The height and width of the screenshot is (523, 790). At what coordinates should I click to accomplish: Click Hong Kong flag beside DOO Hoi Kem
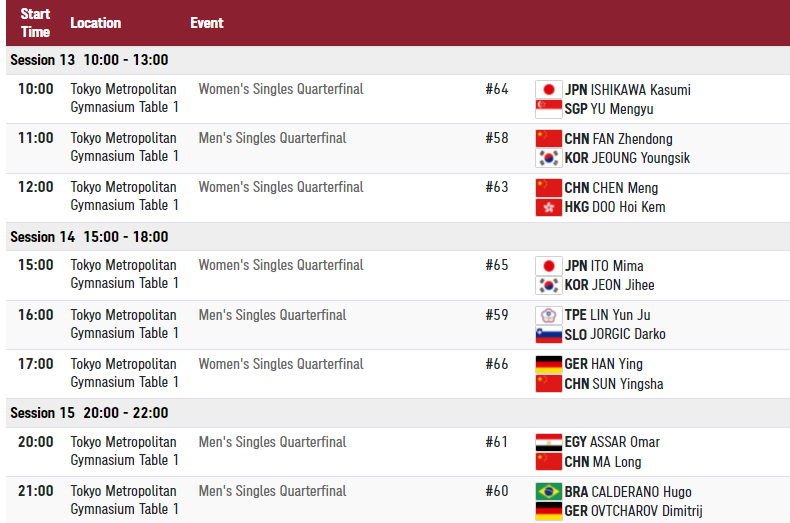548,207
